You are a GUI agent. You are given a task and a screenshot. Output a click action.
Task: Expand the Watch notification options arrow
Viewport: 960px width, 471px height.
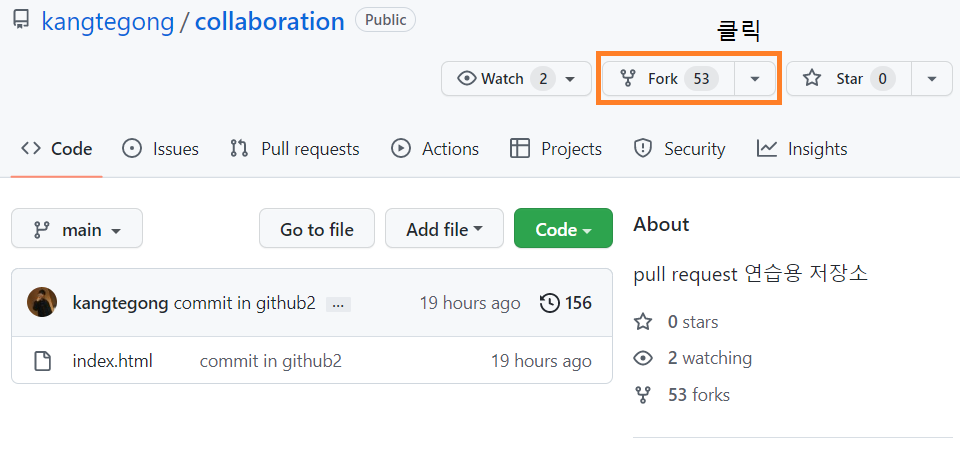[x=570, y=79]
